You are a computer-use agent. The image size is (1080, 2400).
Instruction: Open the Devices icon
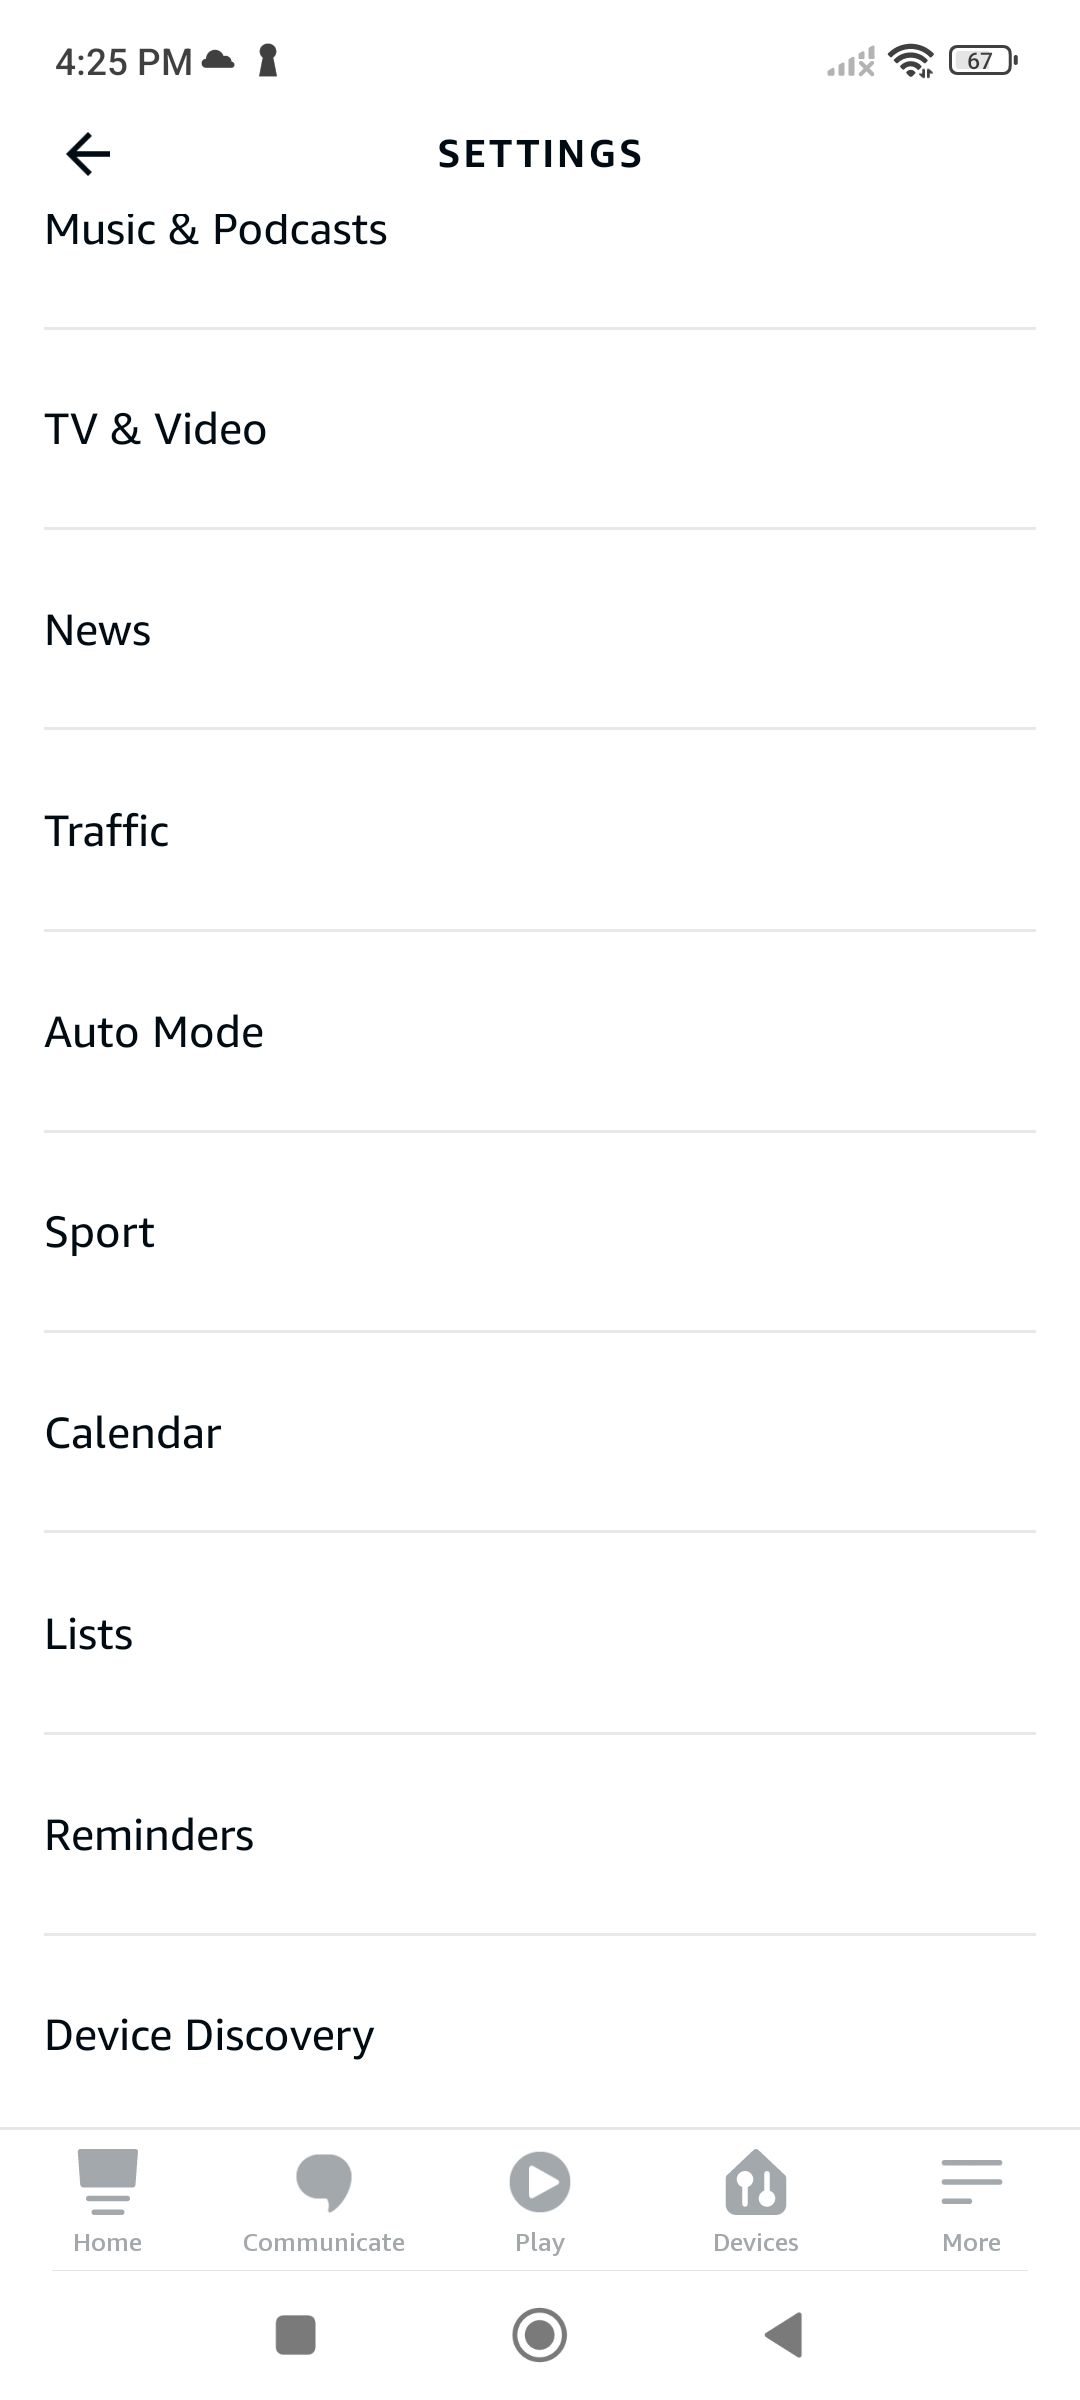point(756,2180)
